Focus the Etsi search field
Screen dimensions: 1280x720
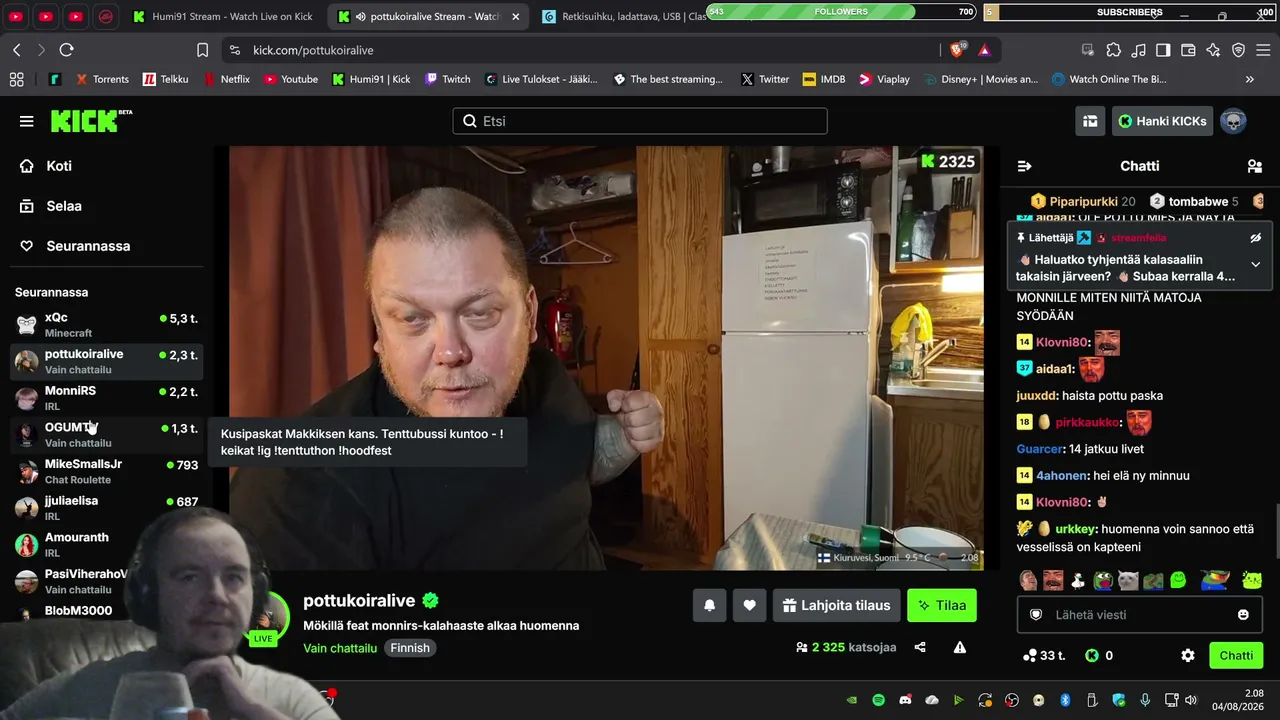coord(640,121)
